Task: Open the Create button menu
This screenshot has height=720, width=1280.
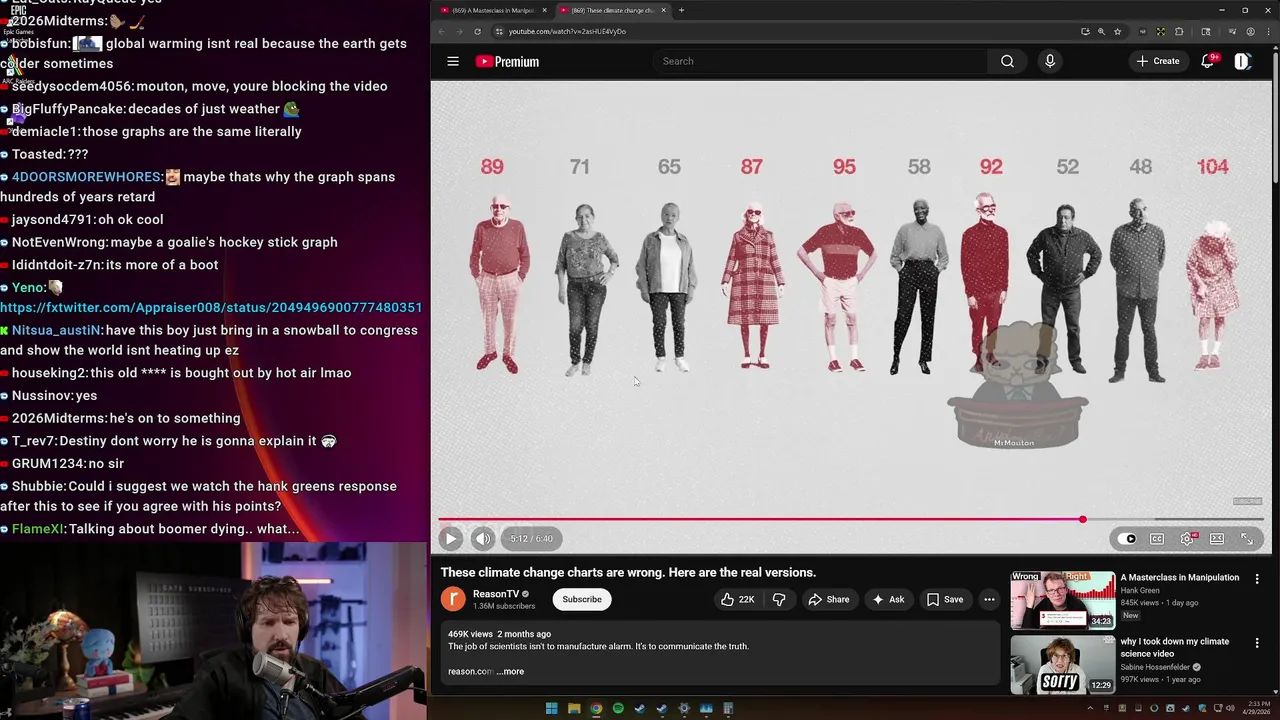Action: (1158, 61)
